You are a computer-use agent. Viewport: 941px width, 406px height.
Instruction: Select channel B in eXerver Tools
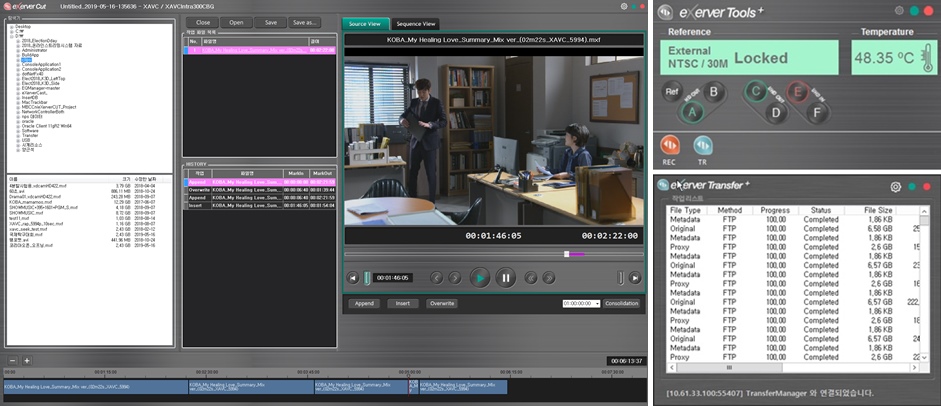pyautogui.click(x=714, y=92)
